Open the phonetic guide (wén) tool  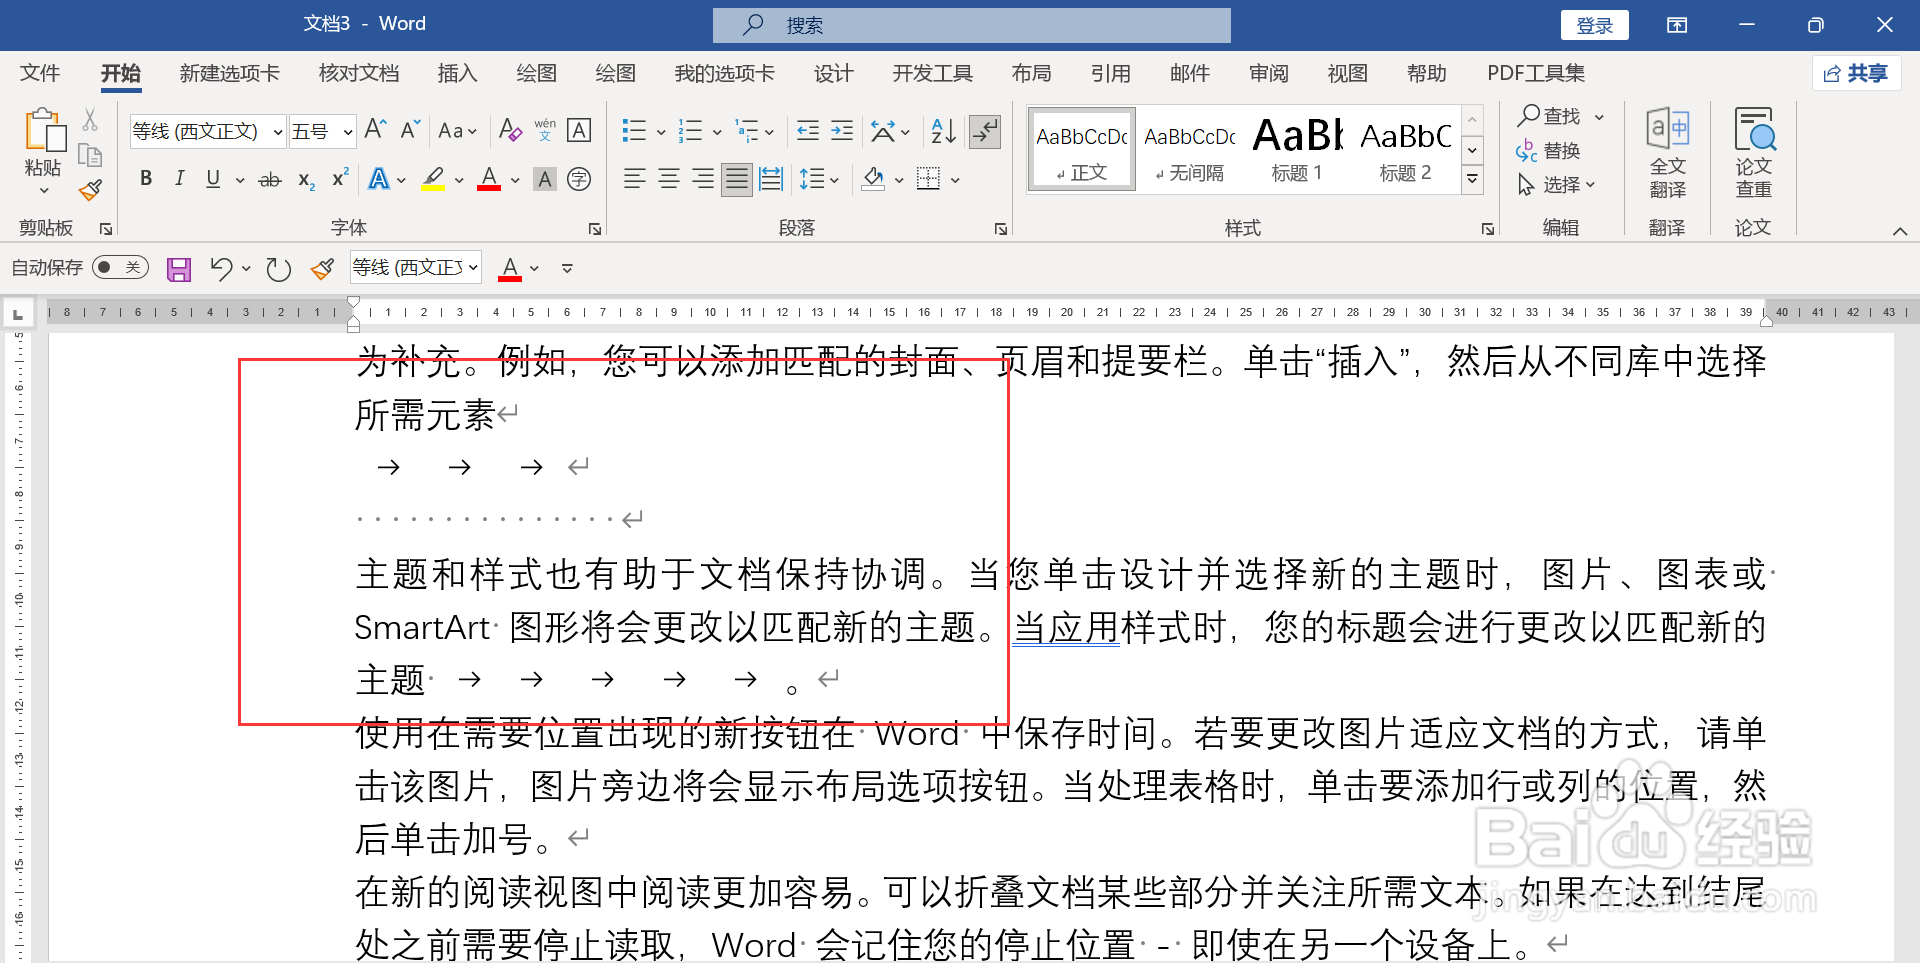point(545,130)
